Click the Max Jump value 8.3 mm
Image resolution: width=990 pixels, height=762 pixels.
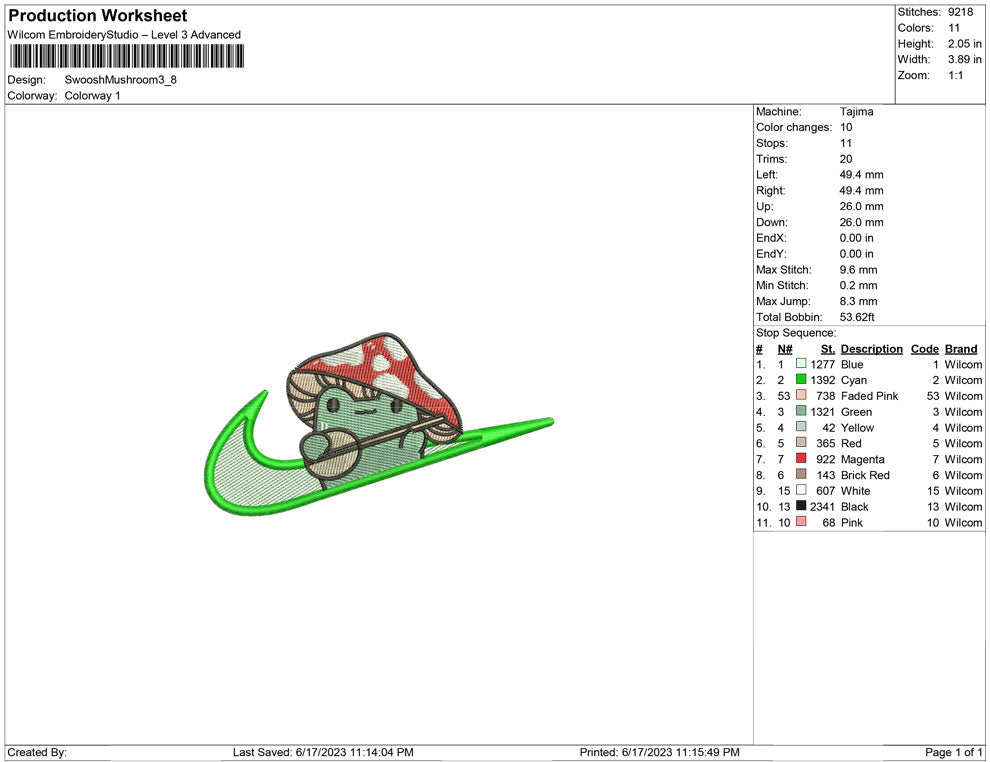tap(858, 301)
